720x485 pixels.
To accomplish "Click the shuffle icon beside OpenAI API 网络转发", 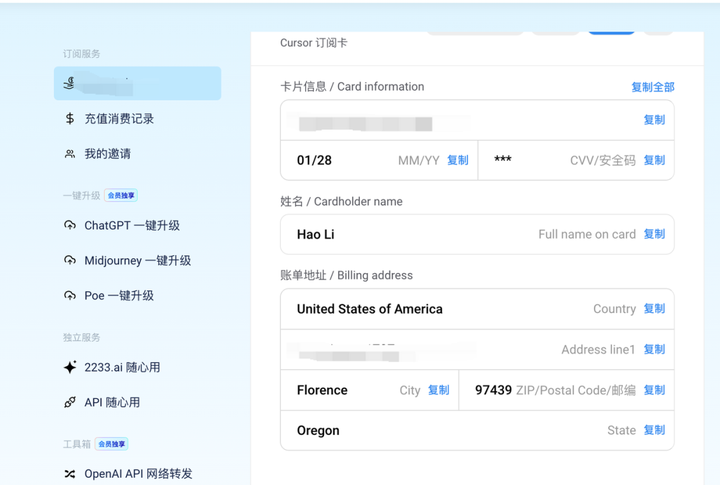I will click(x=70, y=474).
